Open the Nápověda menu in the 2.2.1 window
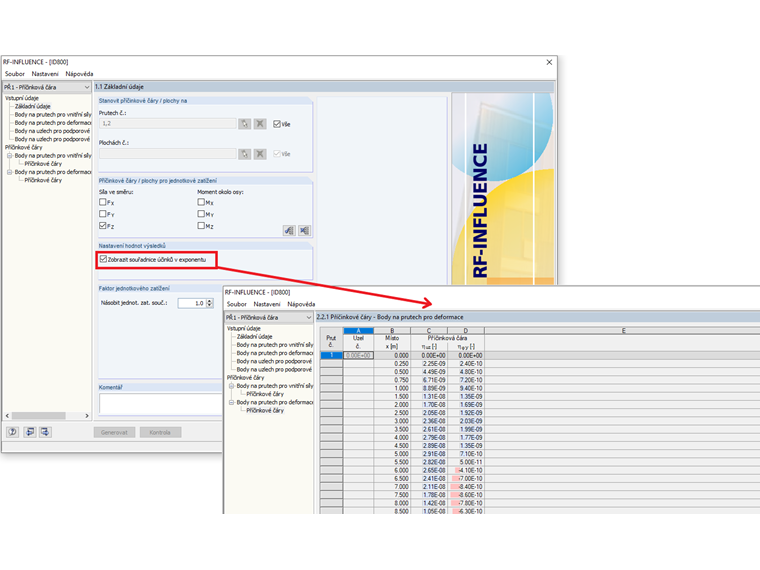760x570 pixels. pyautogui.click(x=301, y=304)
